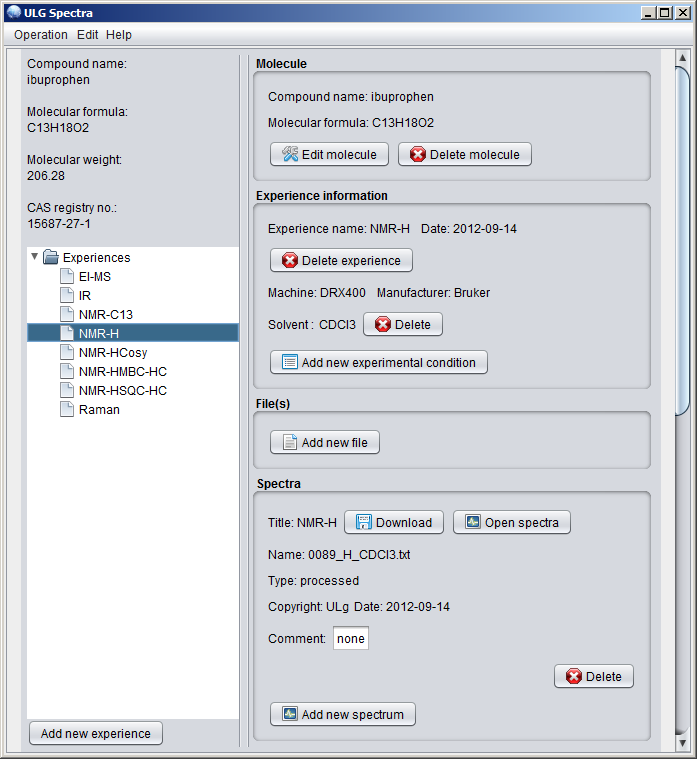Open the Help menu

click(119, 35)
